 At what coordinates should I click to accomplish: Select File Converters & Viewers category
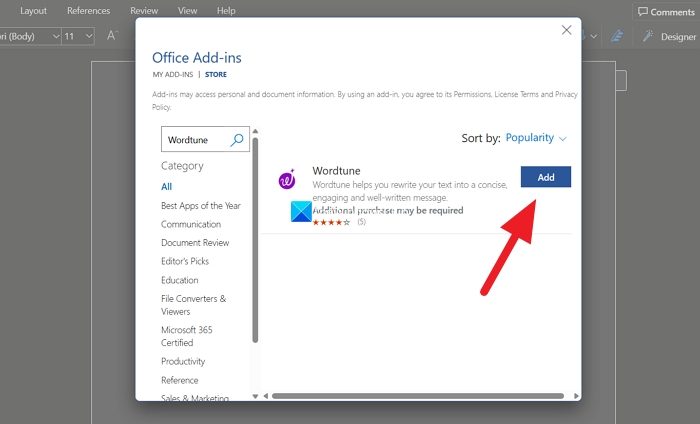pyautogui.click(x=194, y=305)
